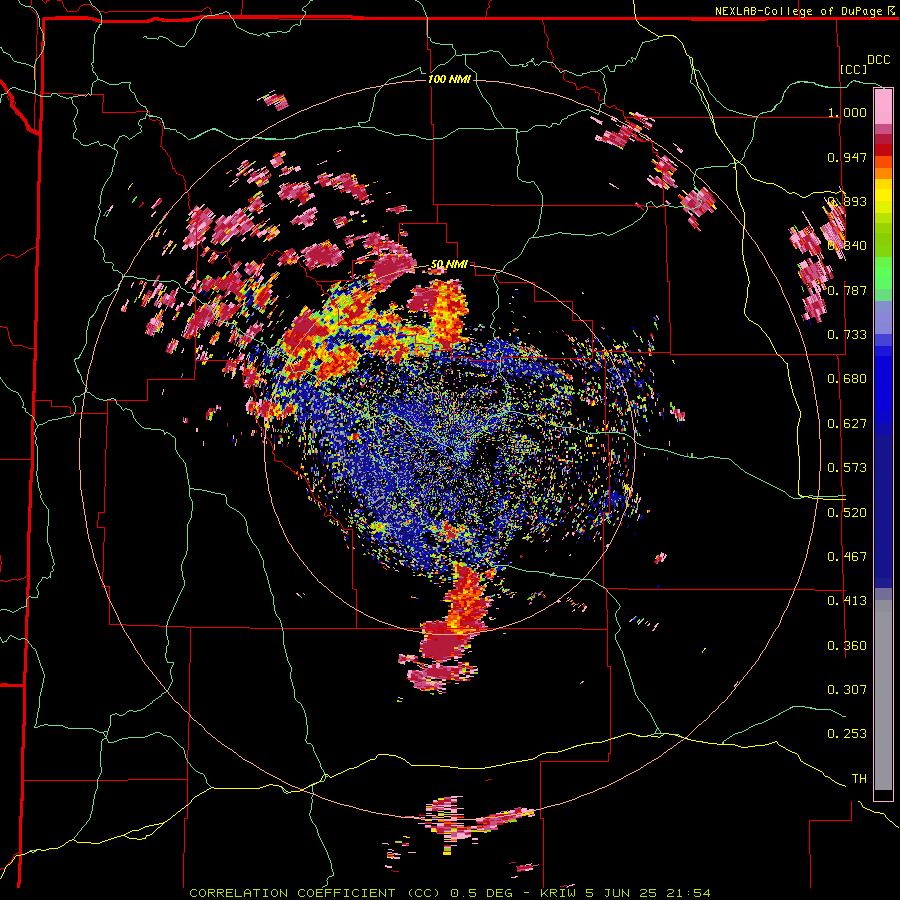
Task: Pick the gray segment of the color bar
Action: point(883,695)
